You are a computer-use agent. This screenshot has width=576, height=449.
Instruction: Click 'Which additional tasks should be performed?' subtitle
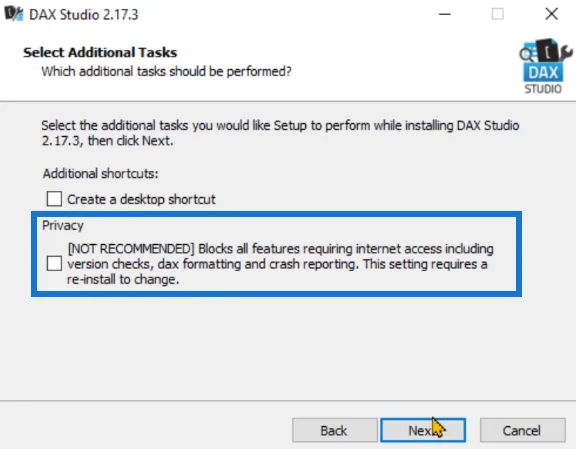coord(166,71)
